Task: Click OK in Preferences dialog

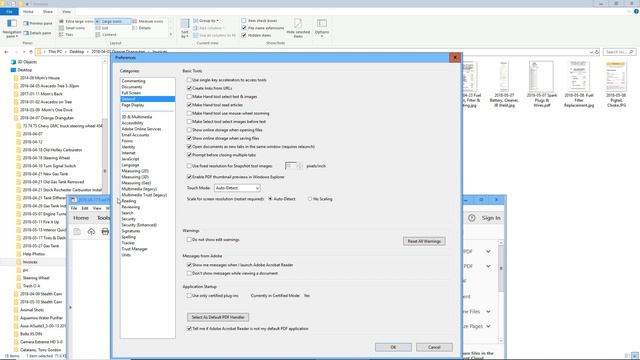Action: click(393, 347)
